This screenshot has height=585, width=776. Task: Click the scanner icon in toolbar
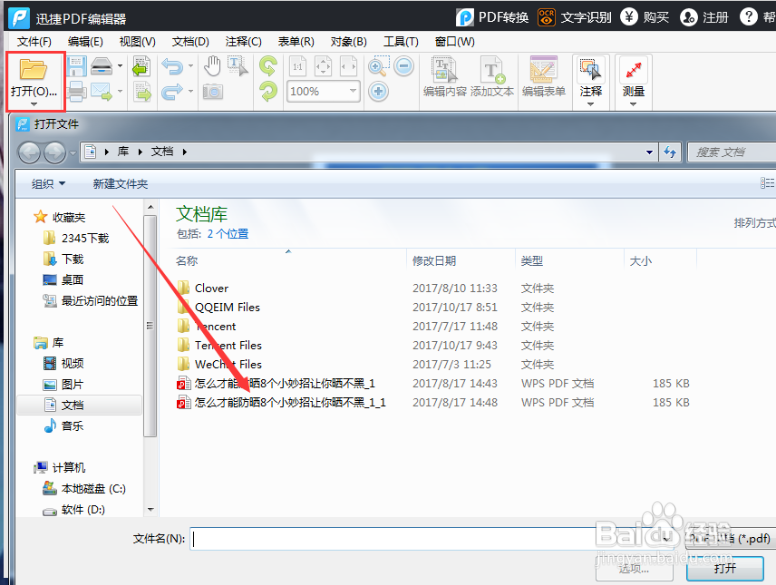click(x=102, y=65)
